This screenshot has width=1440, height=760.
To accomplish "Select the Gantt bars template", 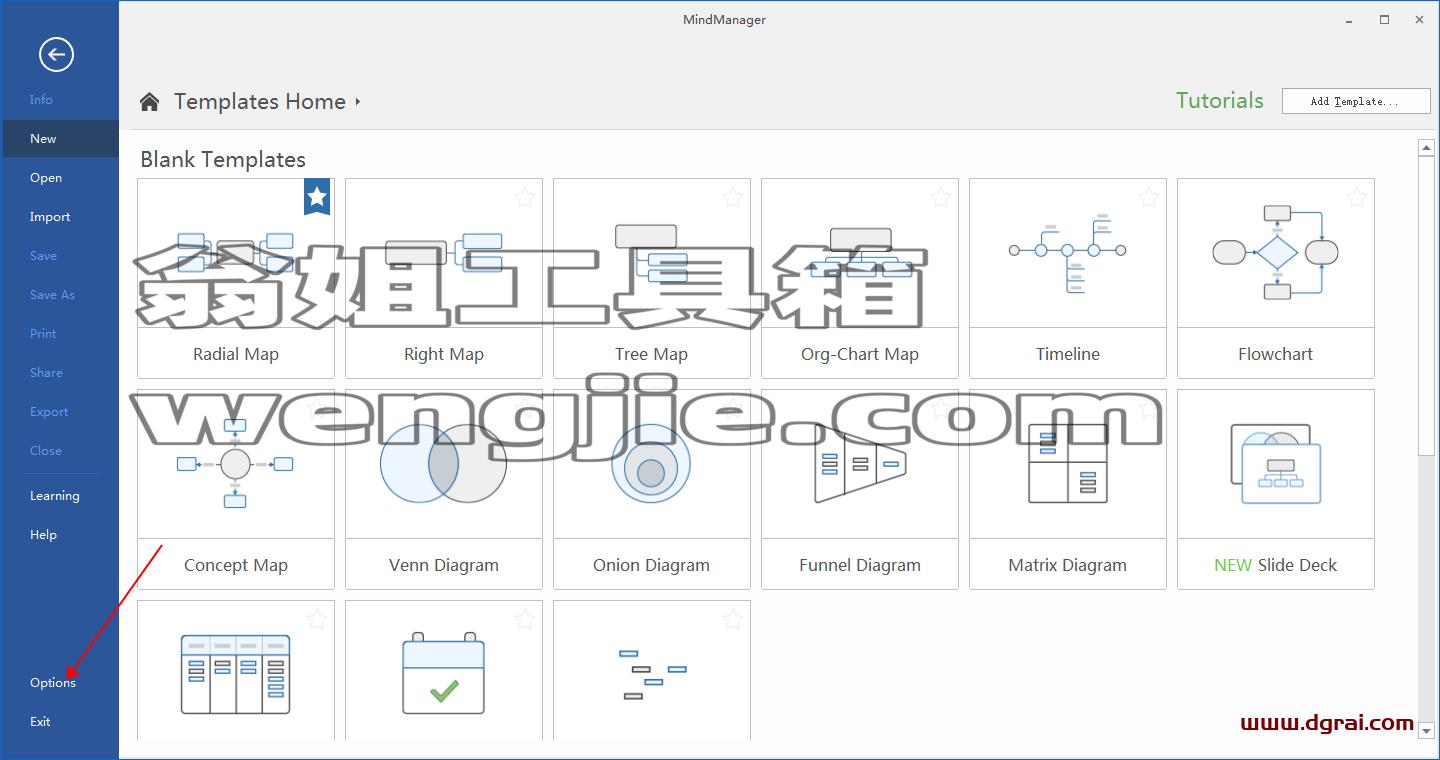I will (x=652, y=672).
